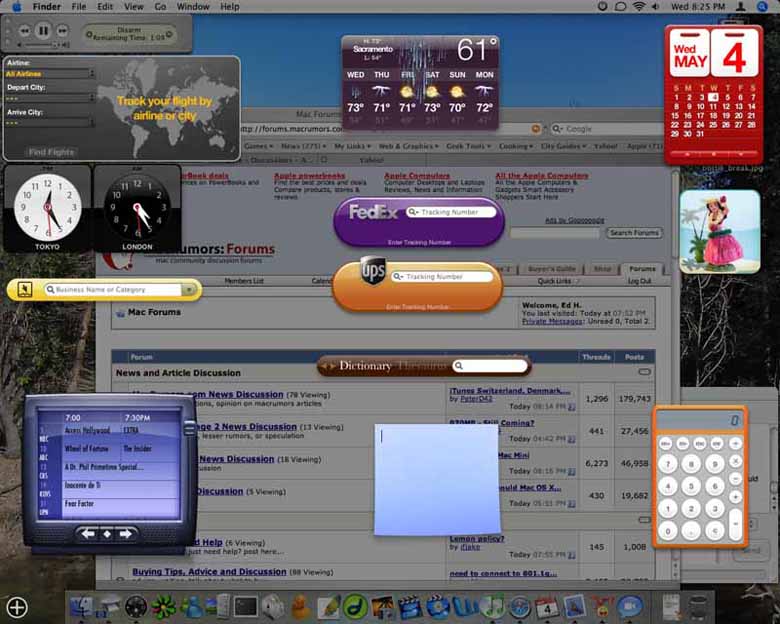This screenshot has height=624, width=780.
Task: Click center diamond button on TV guide widget
Action: tap(107, 534)
